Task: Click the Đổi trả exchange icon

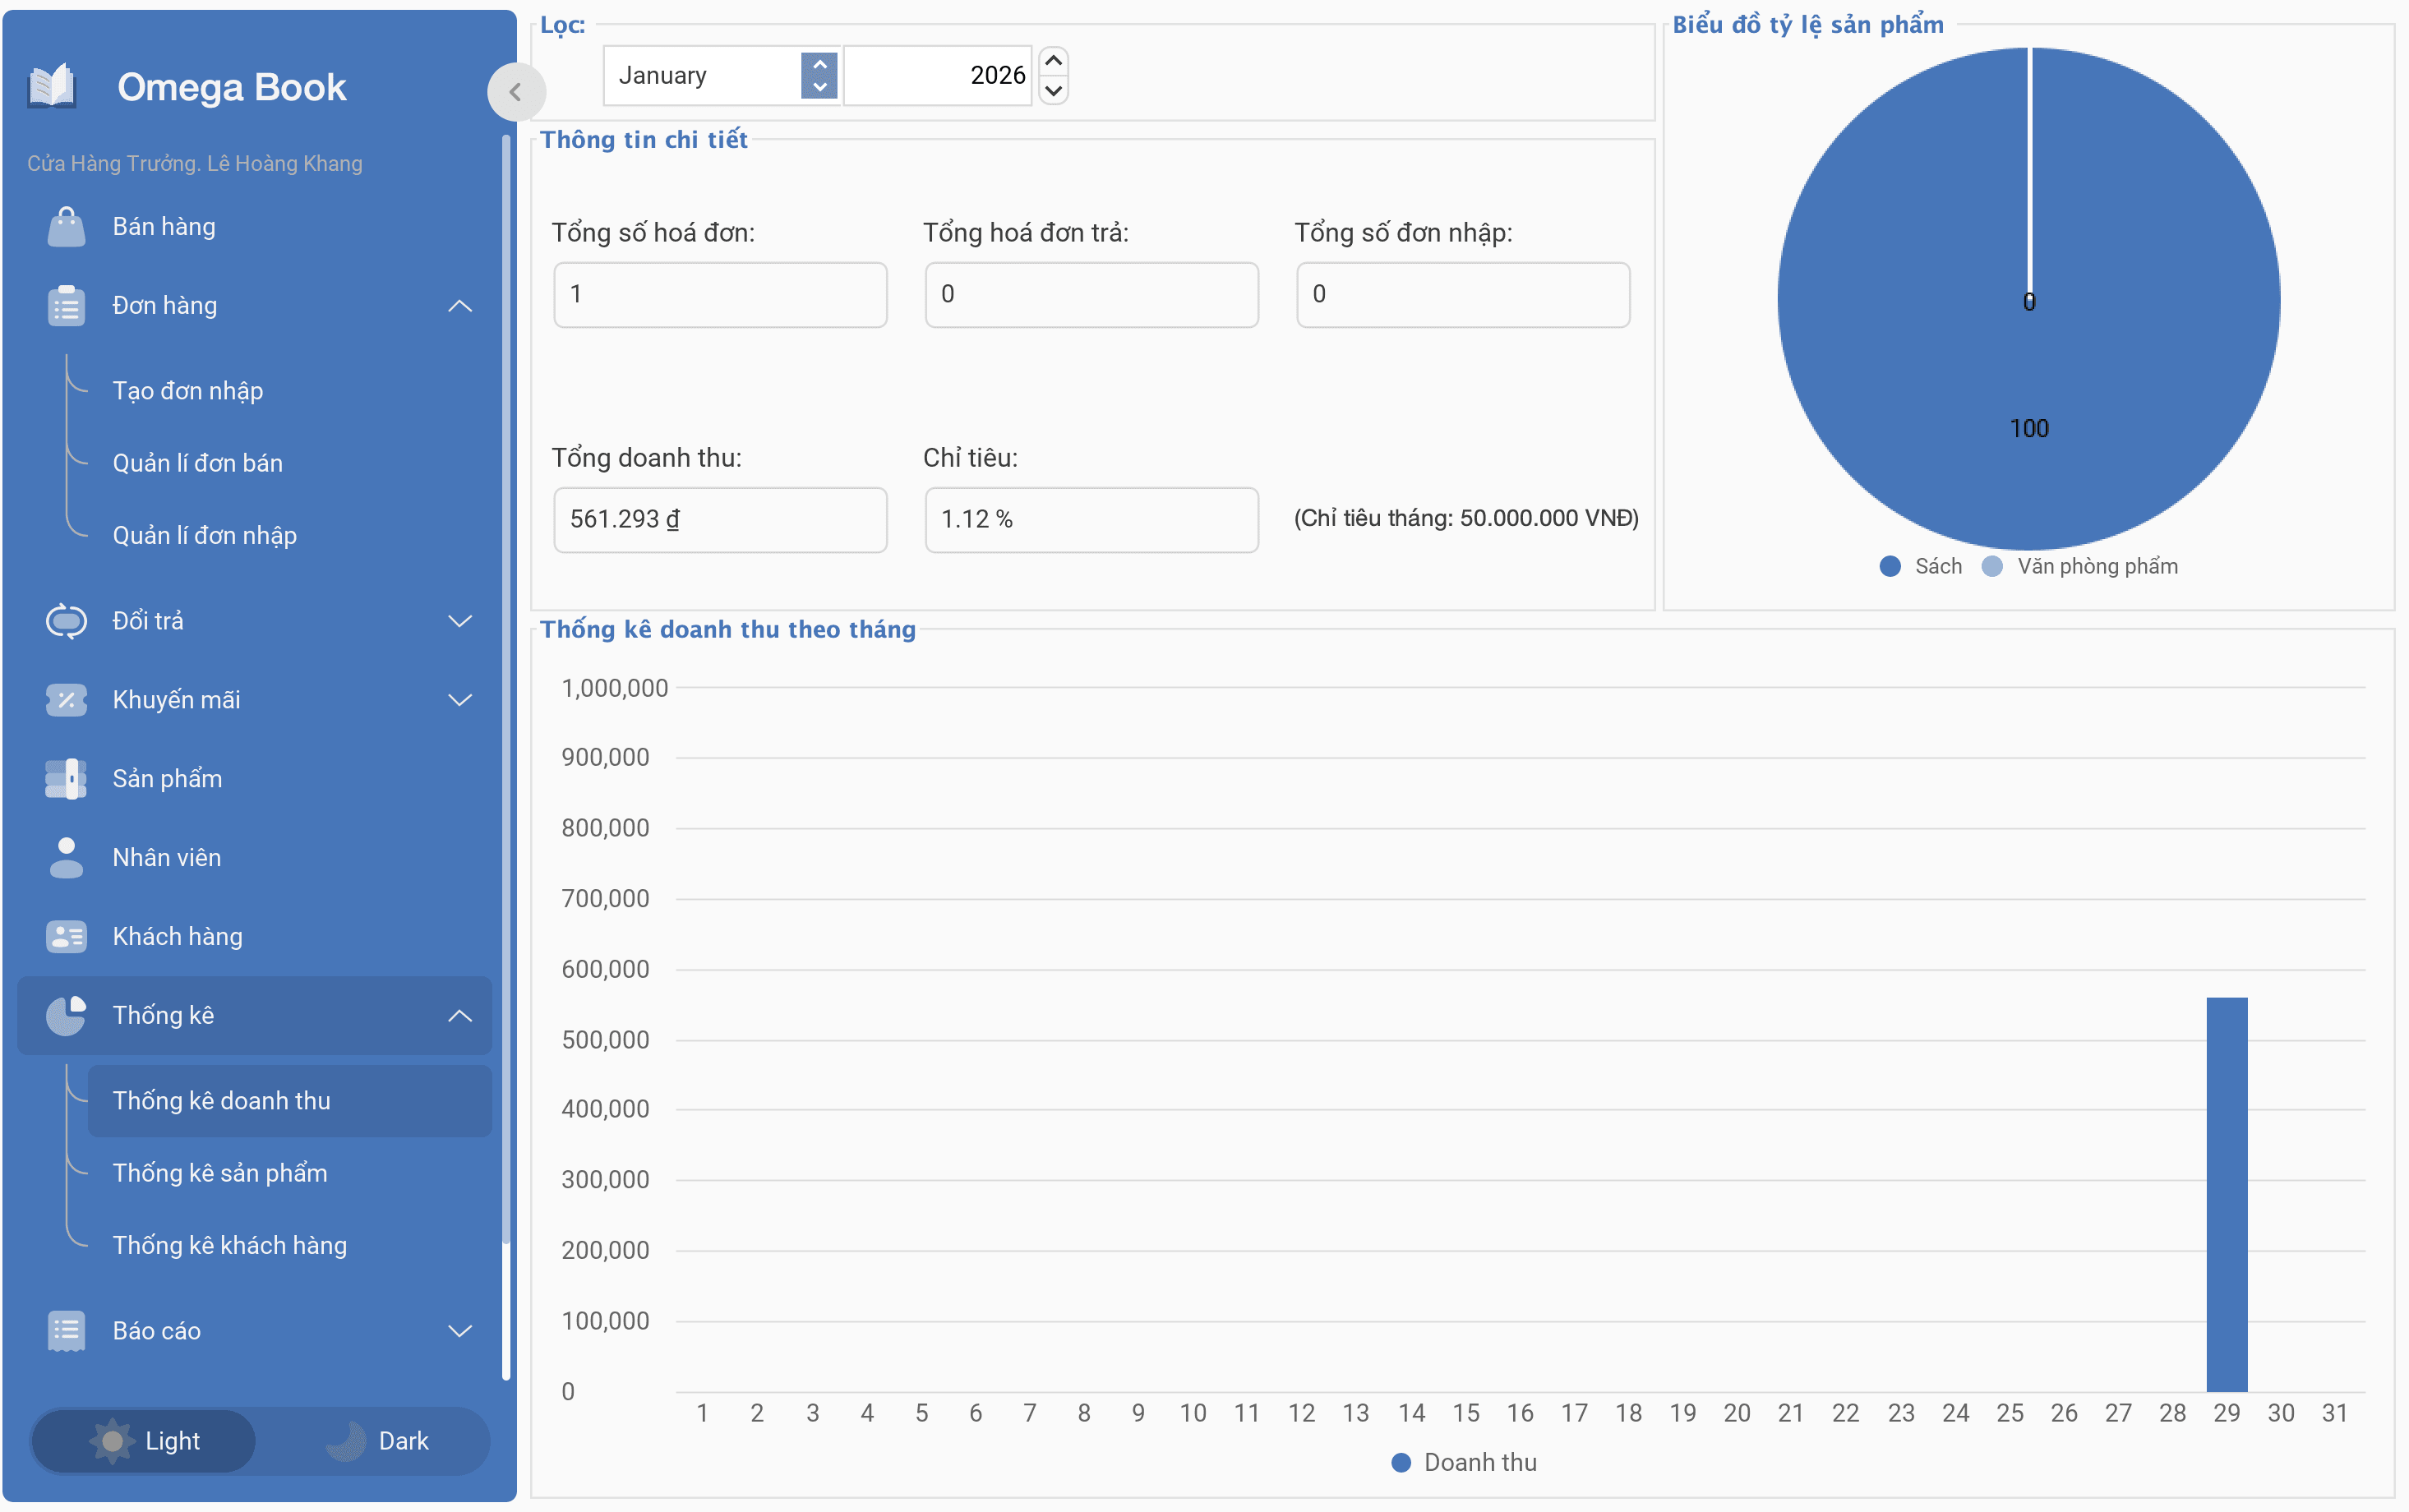Action: [x=66, y=621]
